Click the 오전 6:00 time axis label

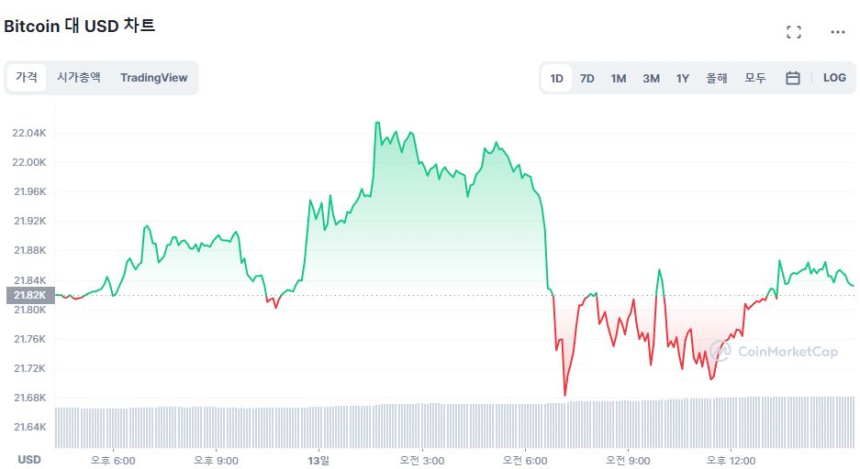[525, 460]
